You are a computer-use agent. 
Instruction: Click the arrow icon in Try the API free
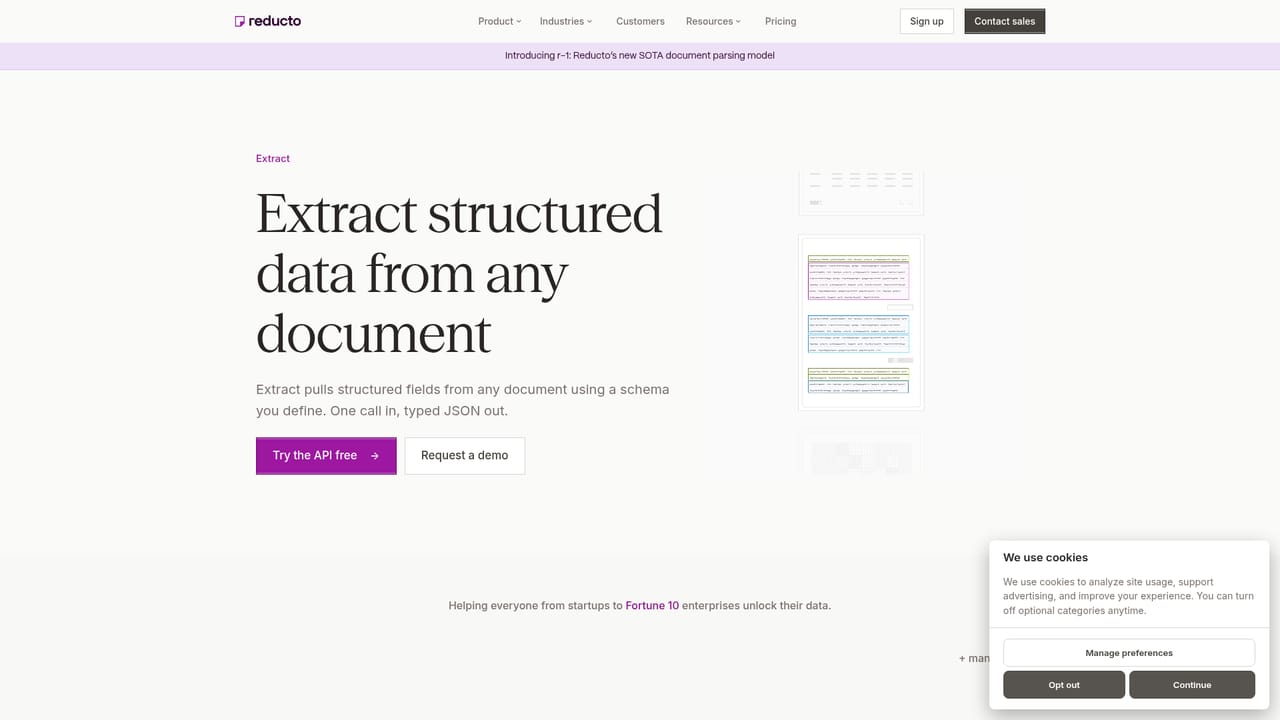coord(375,456)
